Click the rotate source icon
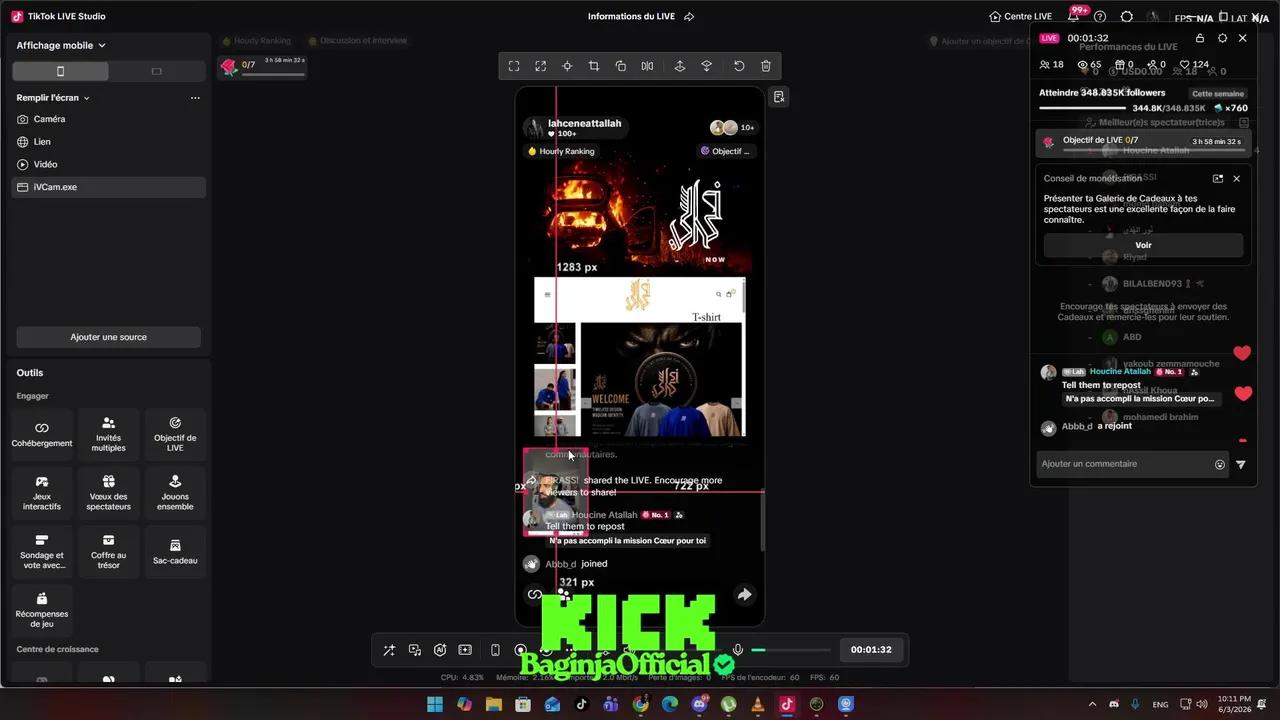The image size is (1280, 720). click(620, 66)
